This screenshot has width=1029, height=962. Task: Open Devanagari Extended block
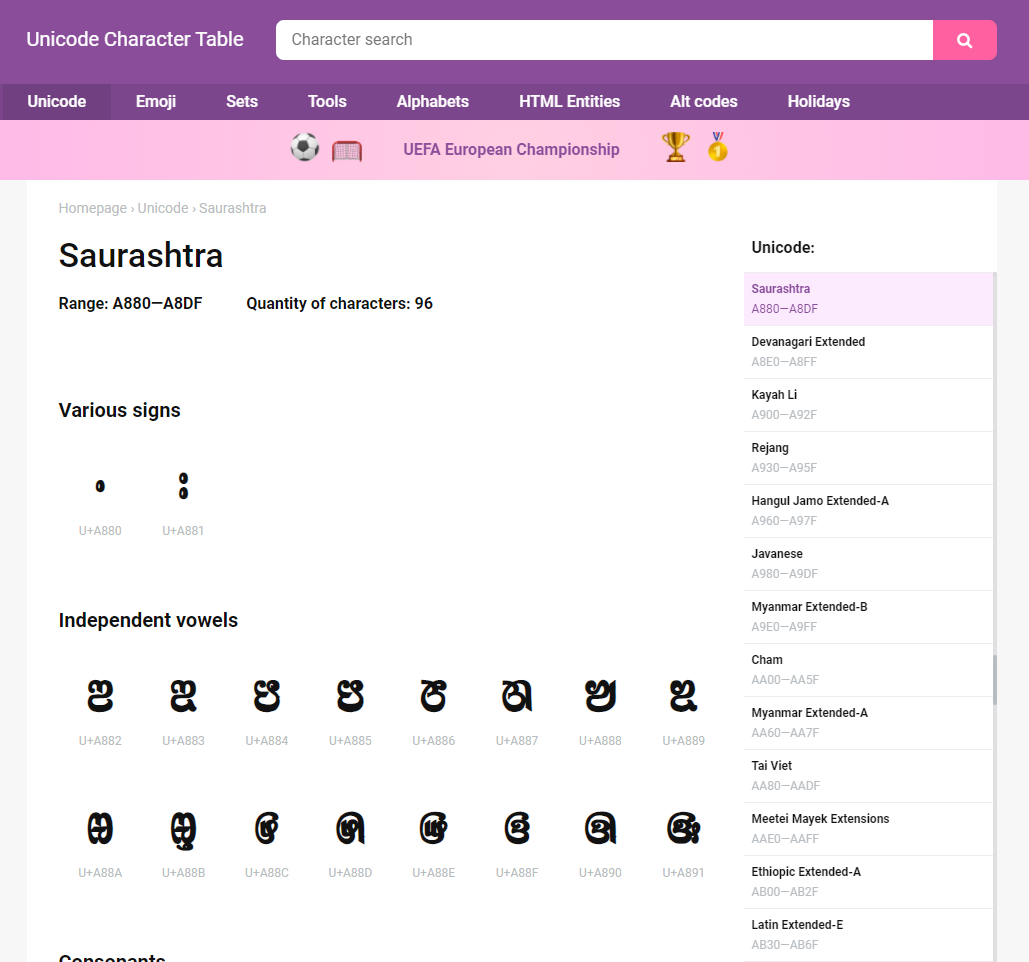pyautogui.click(x=868, y=352)
